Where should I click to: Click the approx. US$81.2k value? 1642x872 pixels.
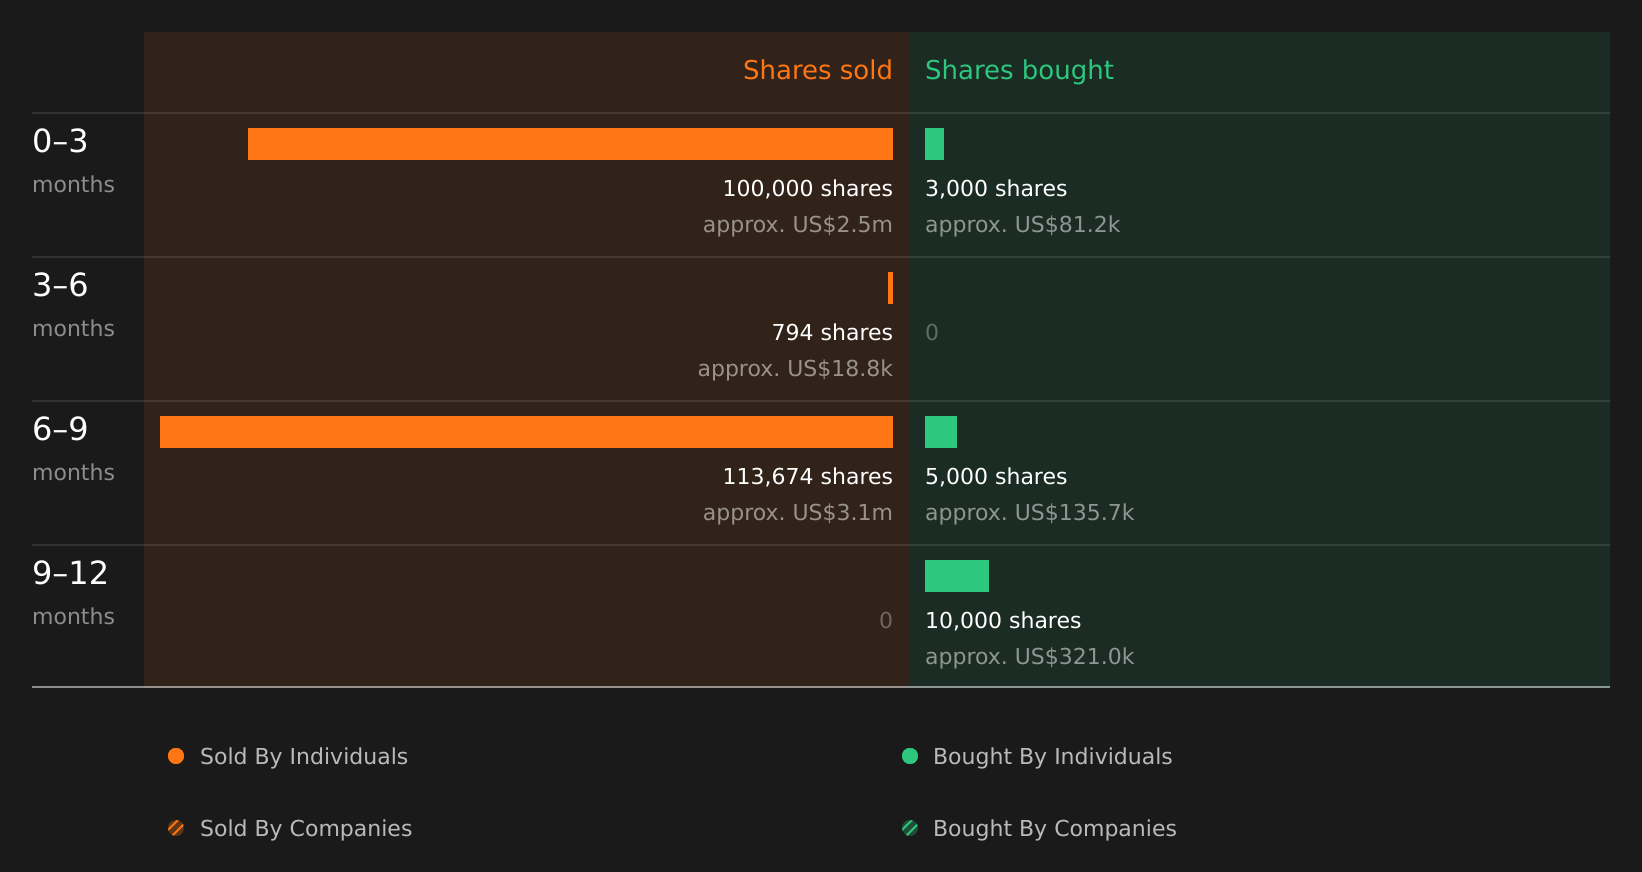pyautogui.click(x=1022, y=225)
